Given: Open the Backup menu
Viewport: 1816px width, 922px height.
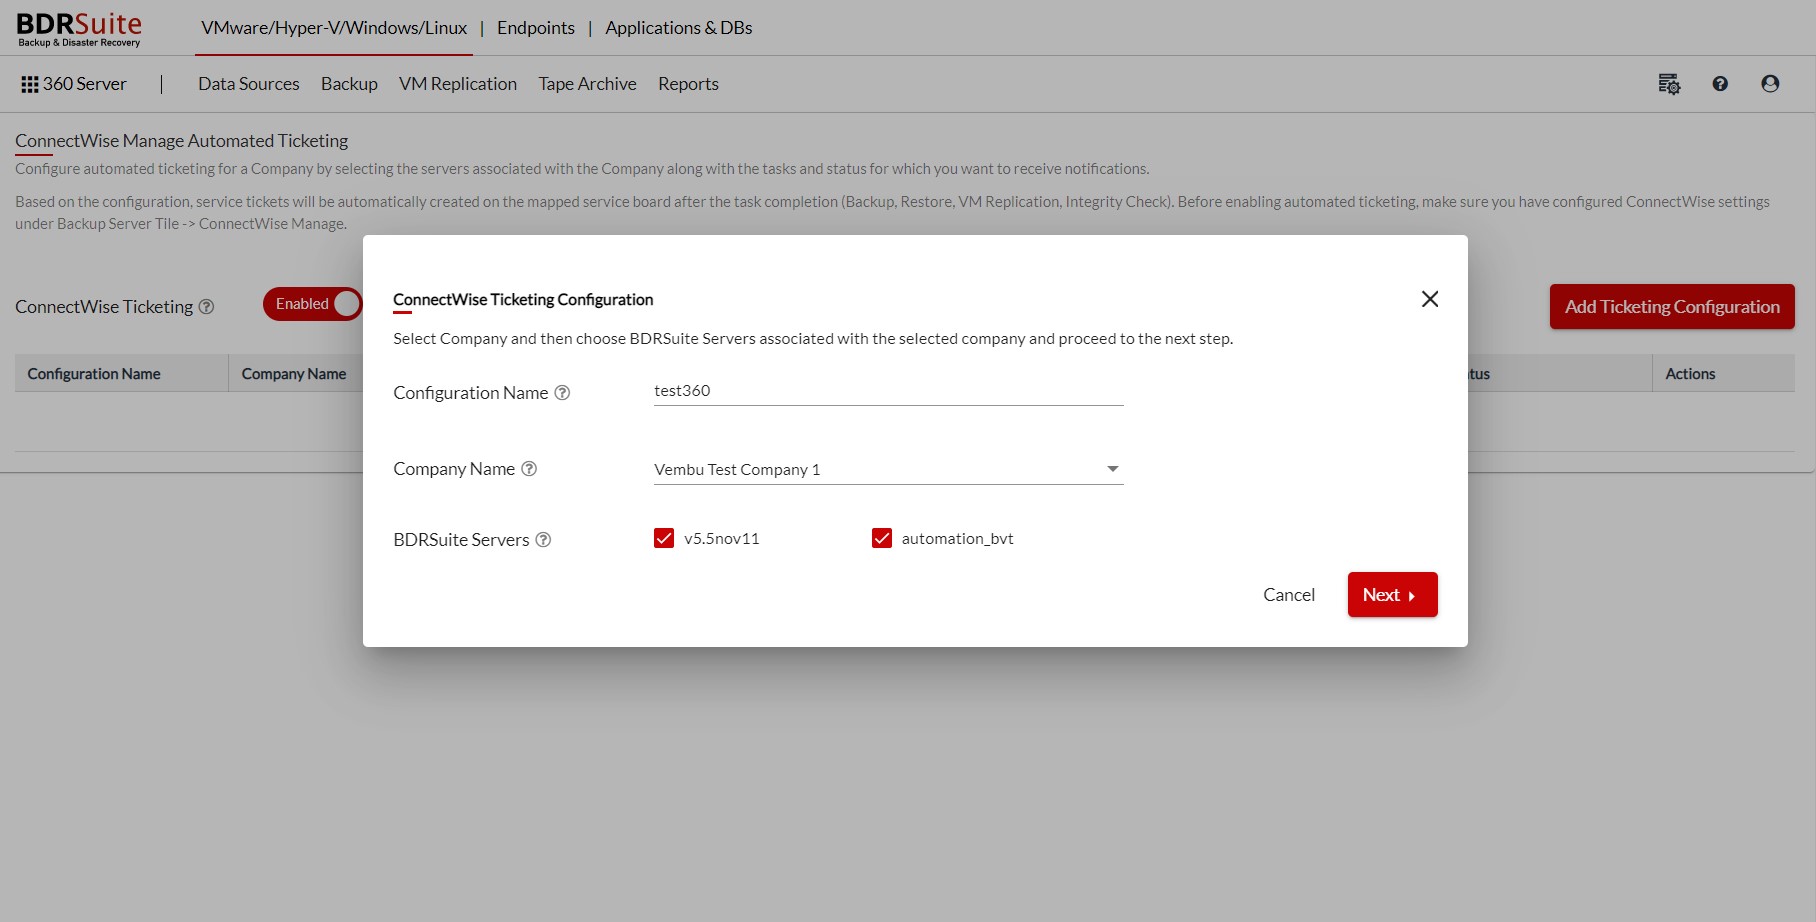Looking at the screenshot, I should pos(349,84).
